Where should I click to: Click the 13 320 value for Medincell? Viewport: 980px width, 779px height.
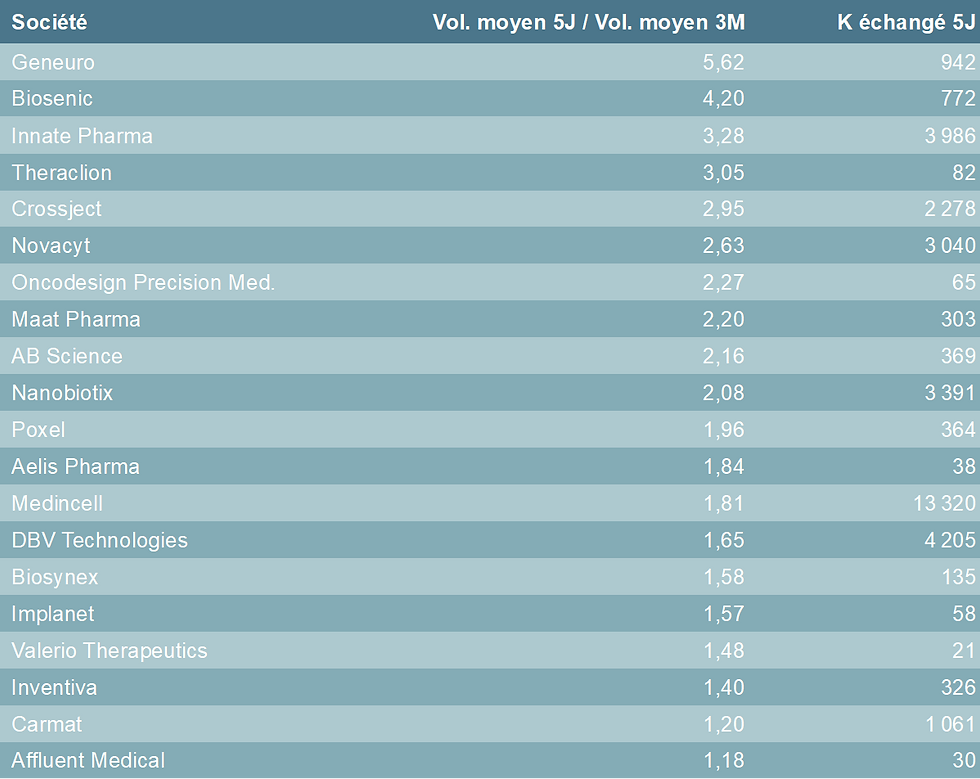pos(945,503)
